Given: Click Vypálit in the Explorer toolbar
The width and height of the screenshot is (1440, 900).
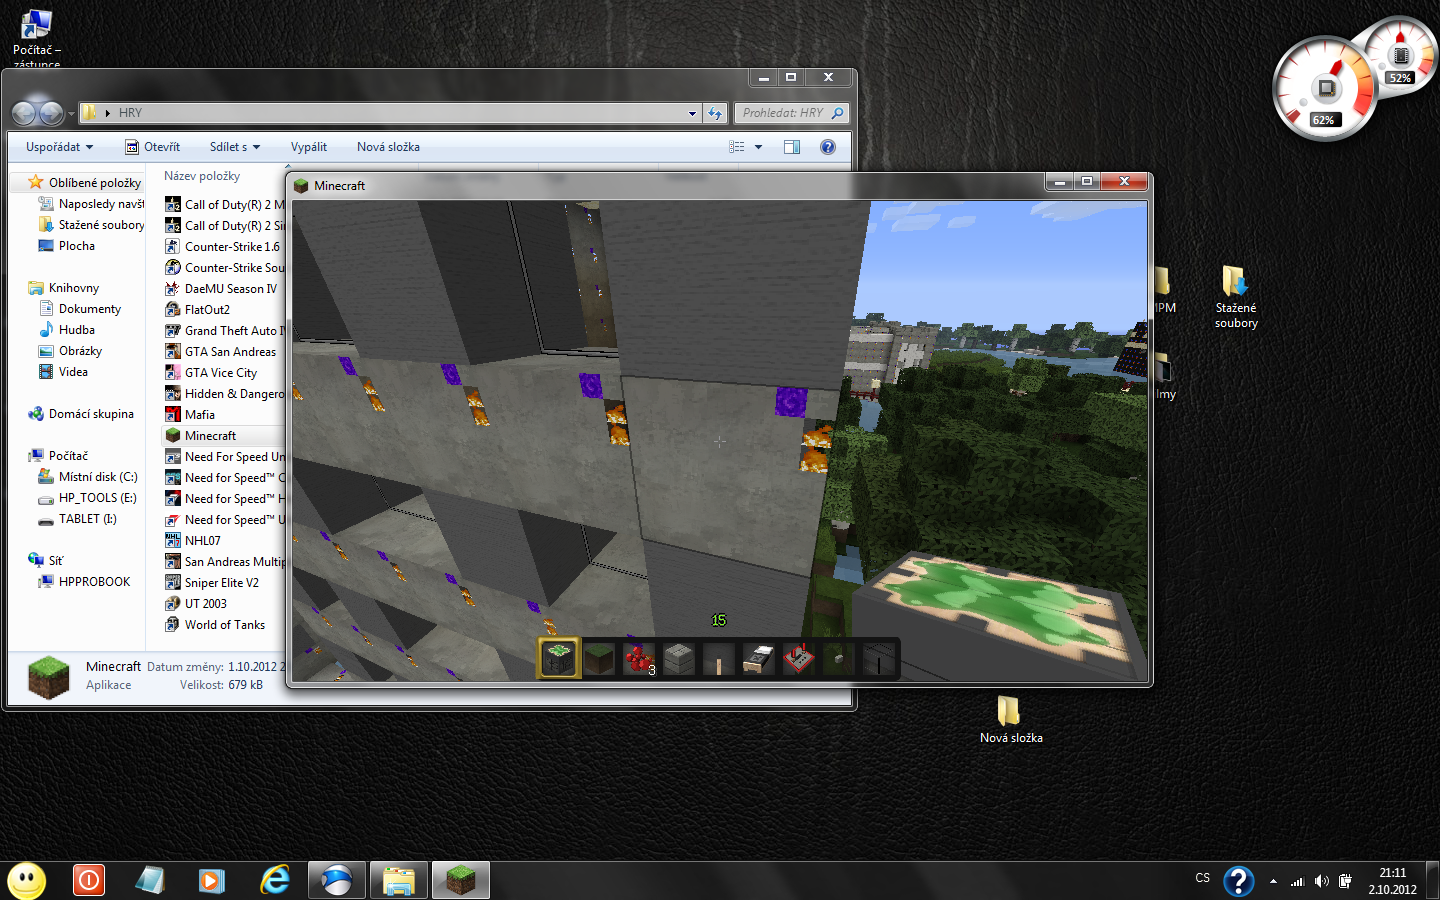Looking at the screenshot, I should pyautogui.click(x=309, y=147).
